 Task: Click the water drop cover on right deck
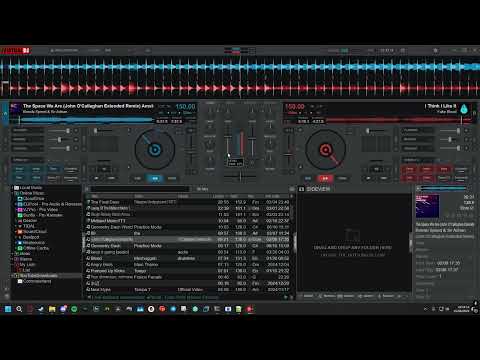464,109
